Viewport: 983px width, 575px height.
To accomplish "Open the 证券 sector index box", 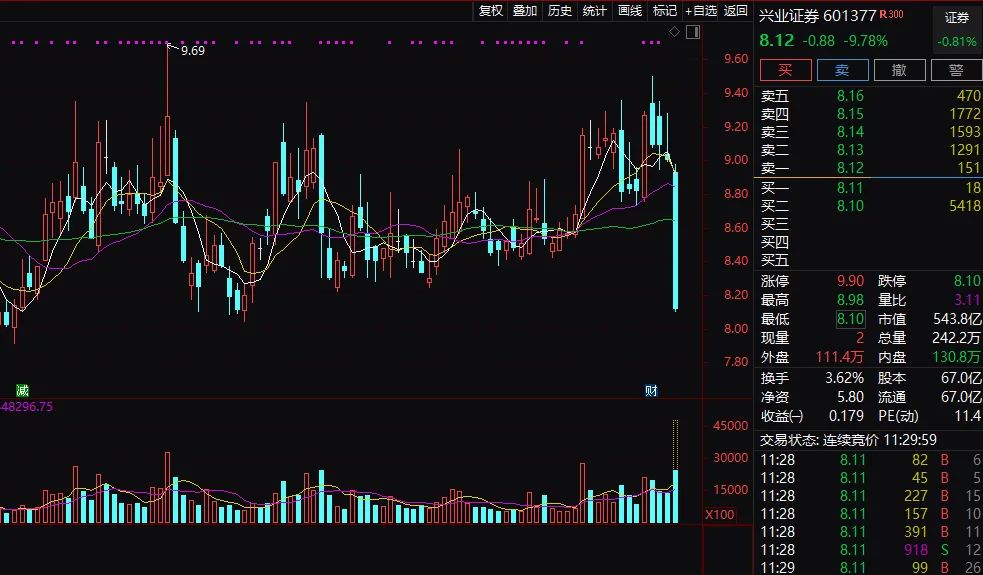I will pyautogui.click(x=957, y=30).
